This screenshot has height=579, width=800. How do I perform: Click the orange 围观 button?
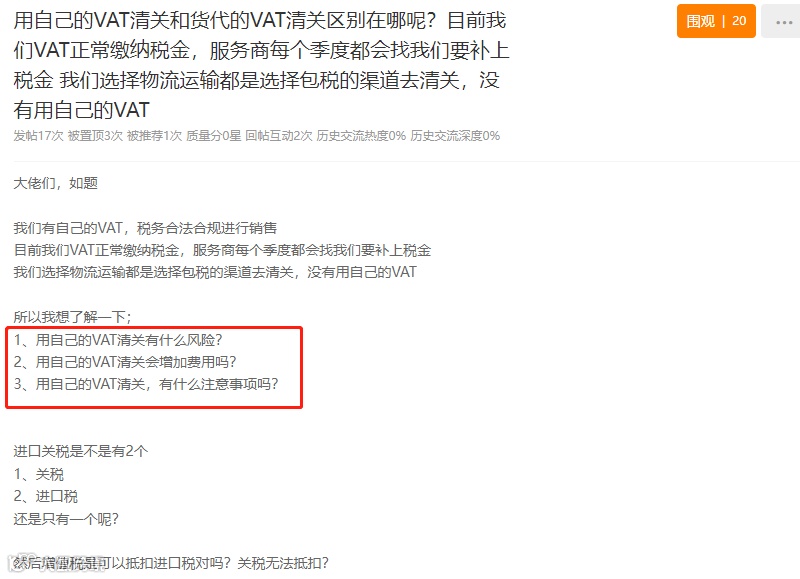(x=716, y=21)
